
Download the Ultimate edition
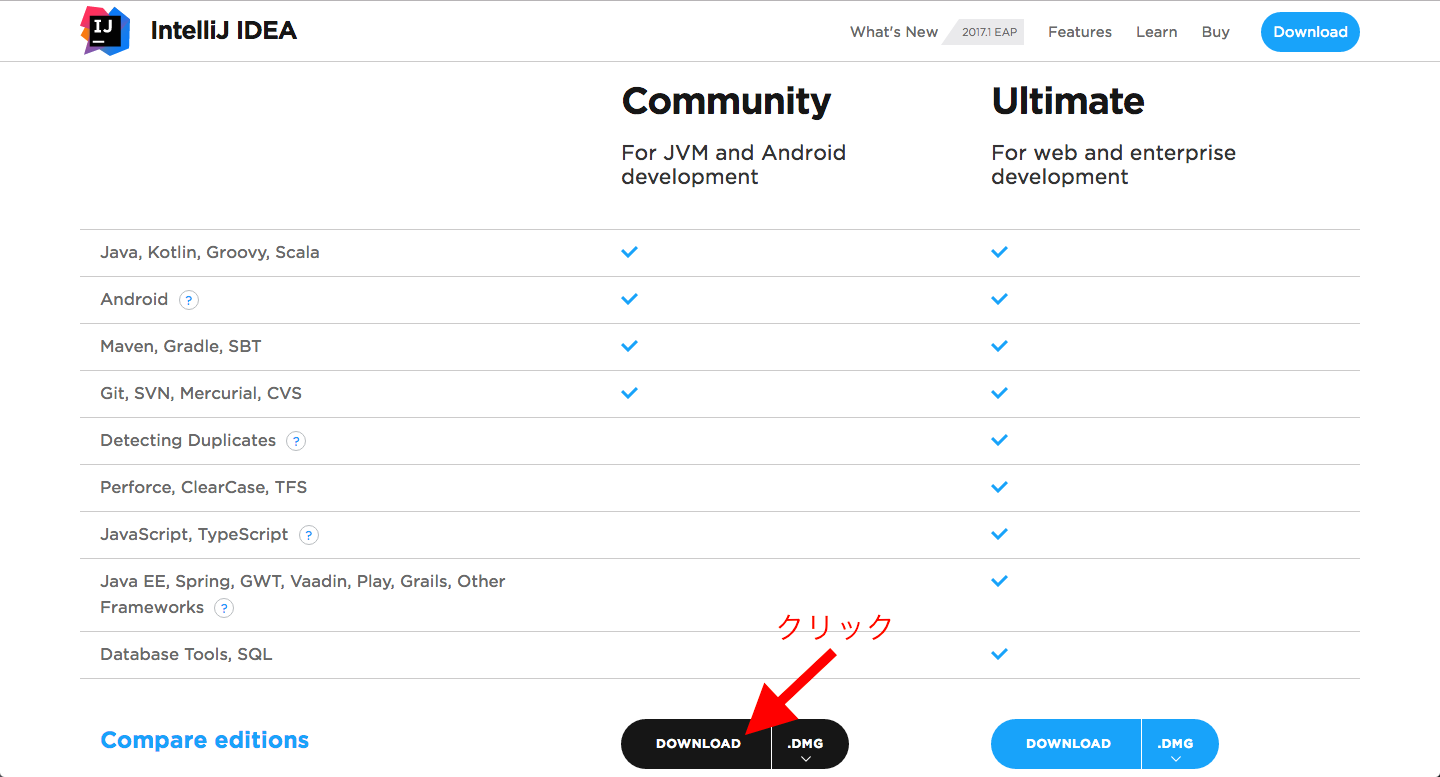(x=1067, y=744)
